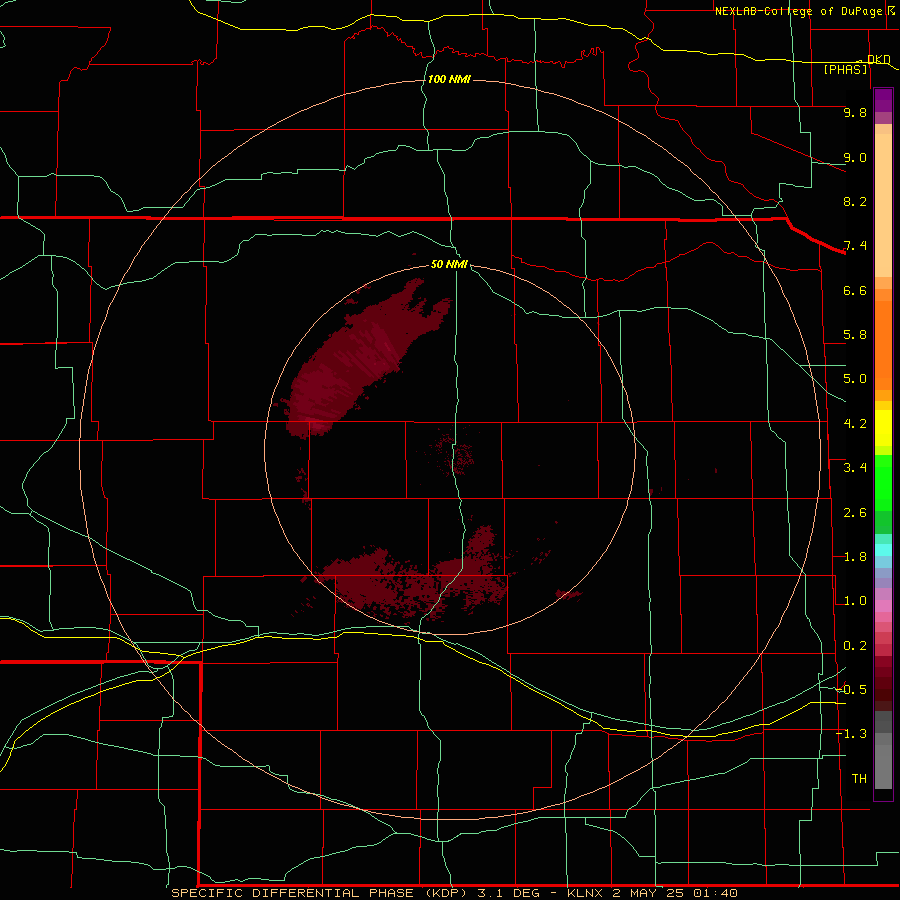
Task: Click the -1.3 value on color scale
Action: point(852,734)
